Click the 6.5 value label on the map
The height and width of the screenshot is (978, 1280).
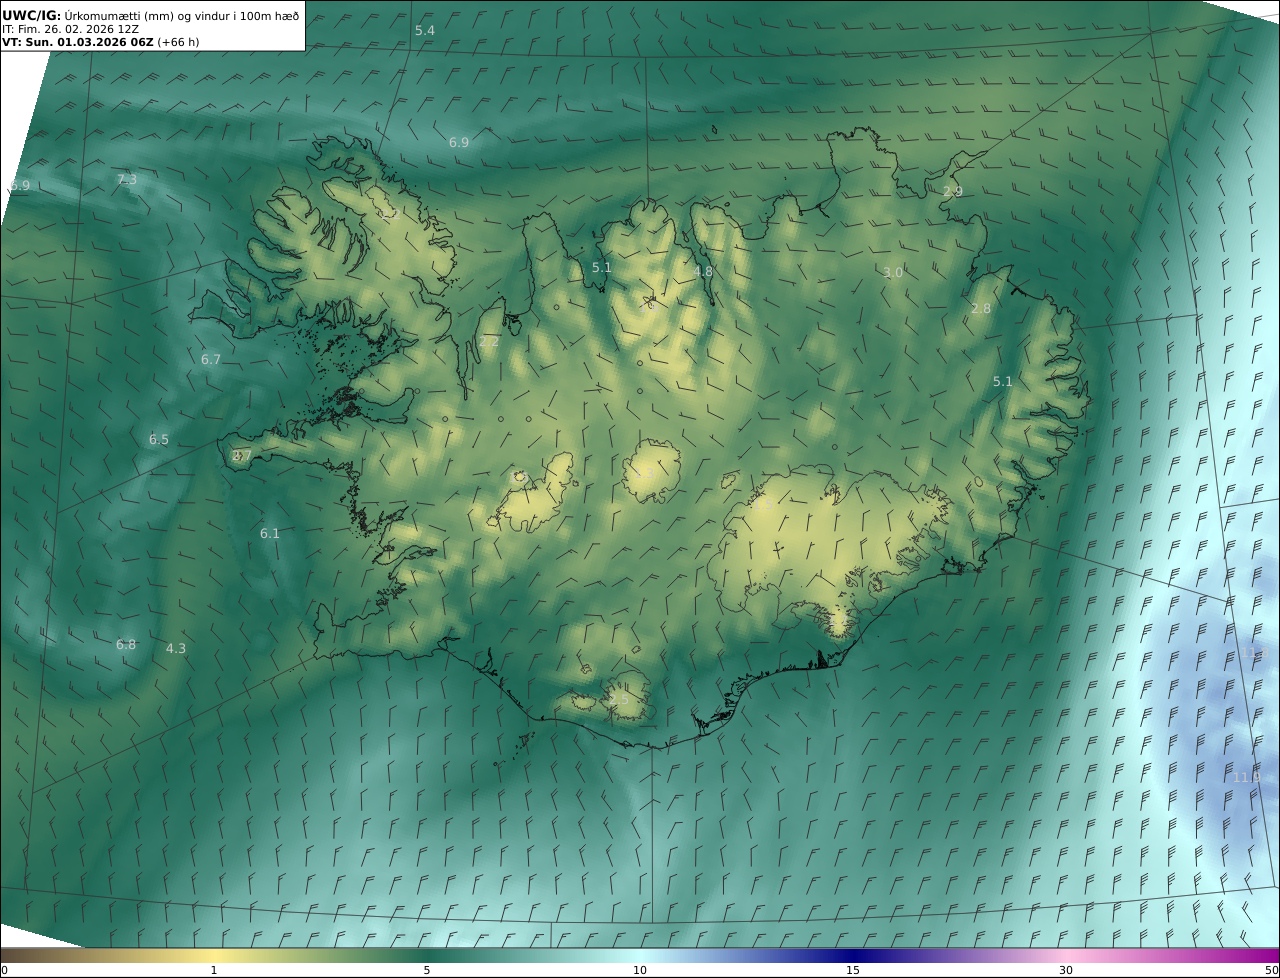tap(159, 440)
